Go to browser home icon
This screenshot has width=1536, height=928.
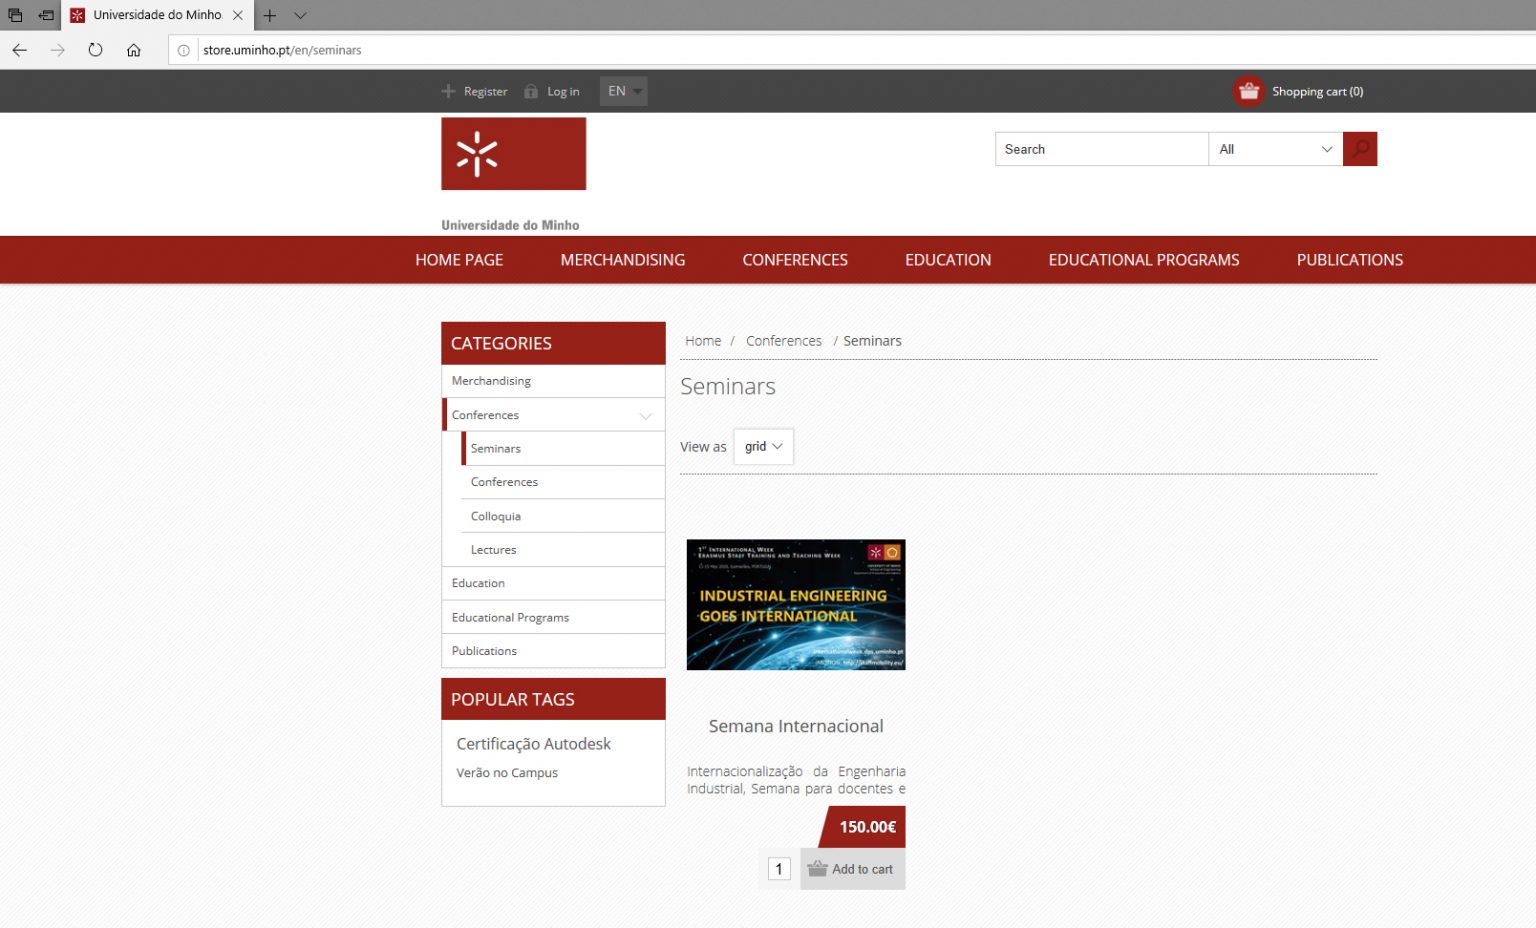(x=133, y=50)
